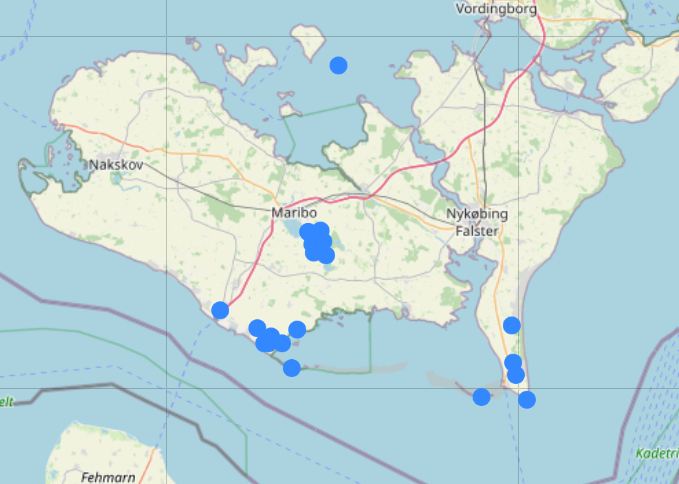Select the easternmost marker in Lolland's south coast group
The image size is (679, 484).
point(297,329)
